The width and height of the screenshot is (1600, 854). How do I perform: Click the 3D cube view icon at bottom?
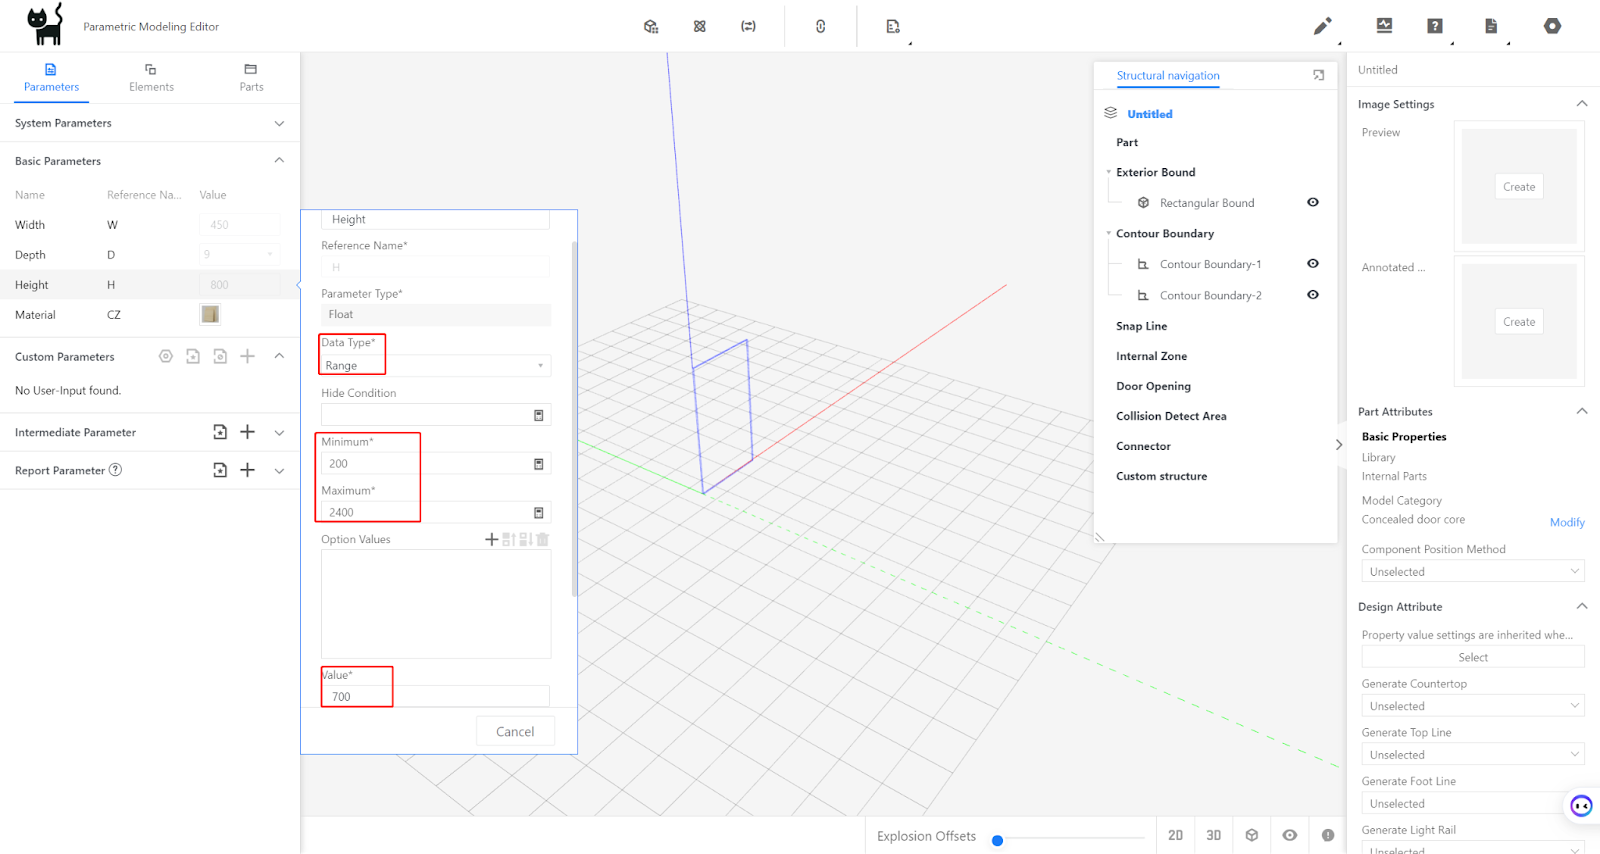pyautogui.click(x=1251, y=835)
